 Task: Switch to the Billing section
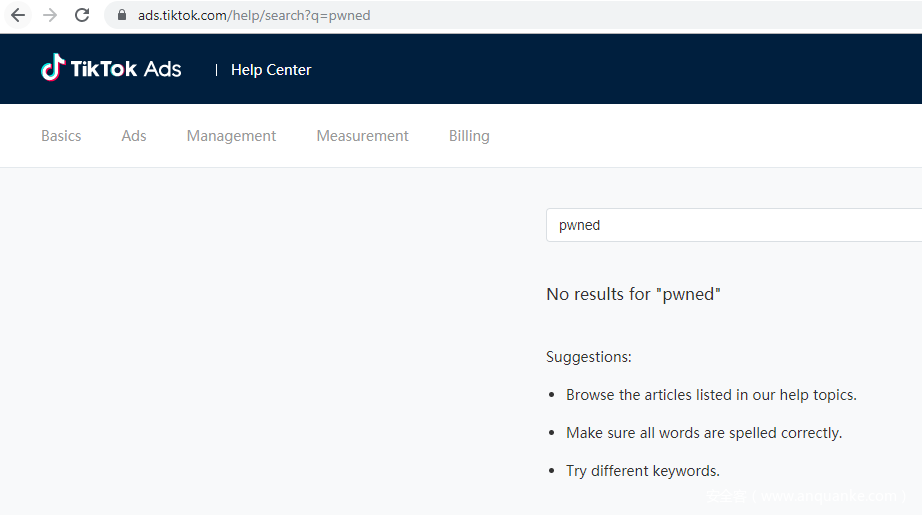point(469,136)
